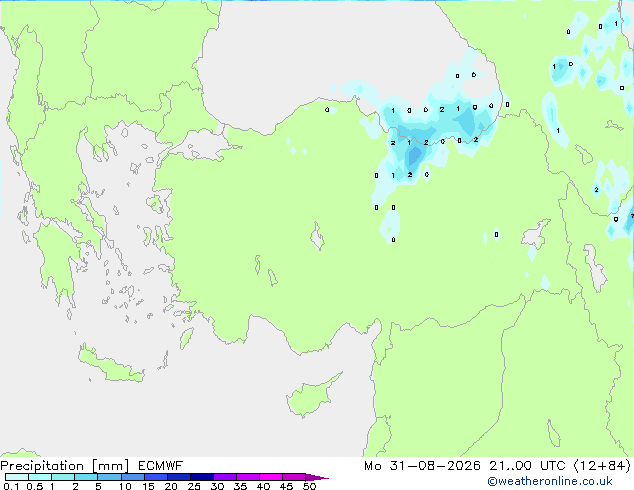The image size is (634, 490).
Task: Click the 5 mm legend color swatch
Action: click(109, 477)
